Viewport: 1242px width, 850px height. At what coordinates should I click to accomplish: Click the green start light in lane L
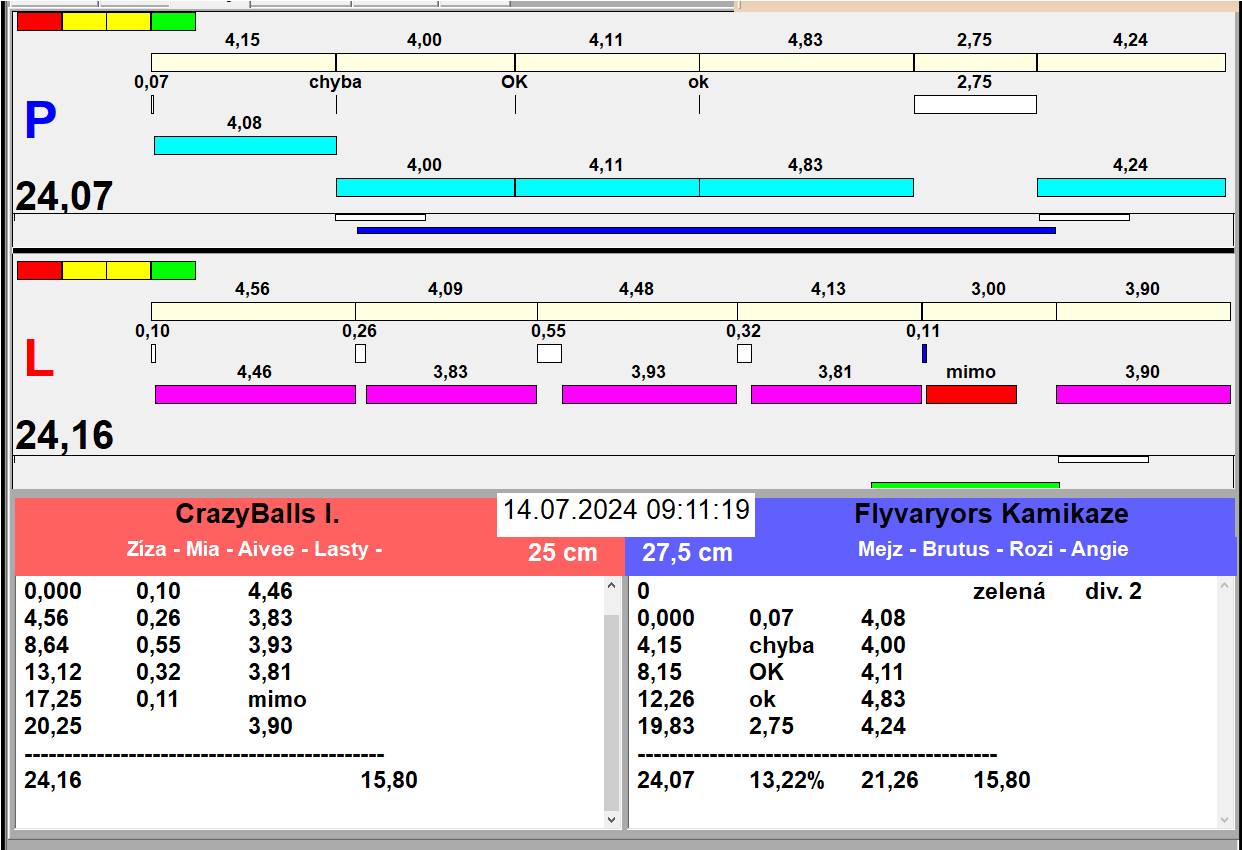(x=173, y=270)
